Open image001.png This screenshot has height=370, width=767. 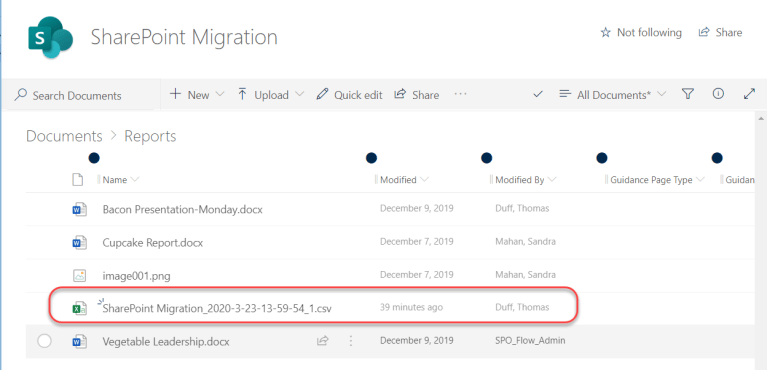pyautogui.click(x=136, y=276)
